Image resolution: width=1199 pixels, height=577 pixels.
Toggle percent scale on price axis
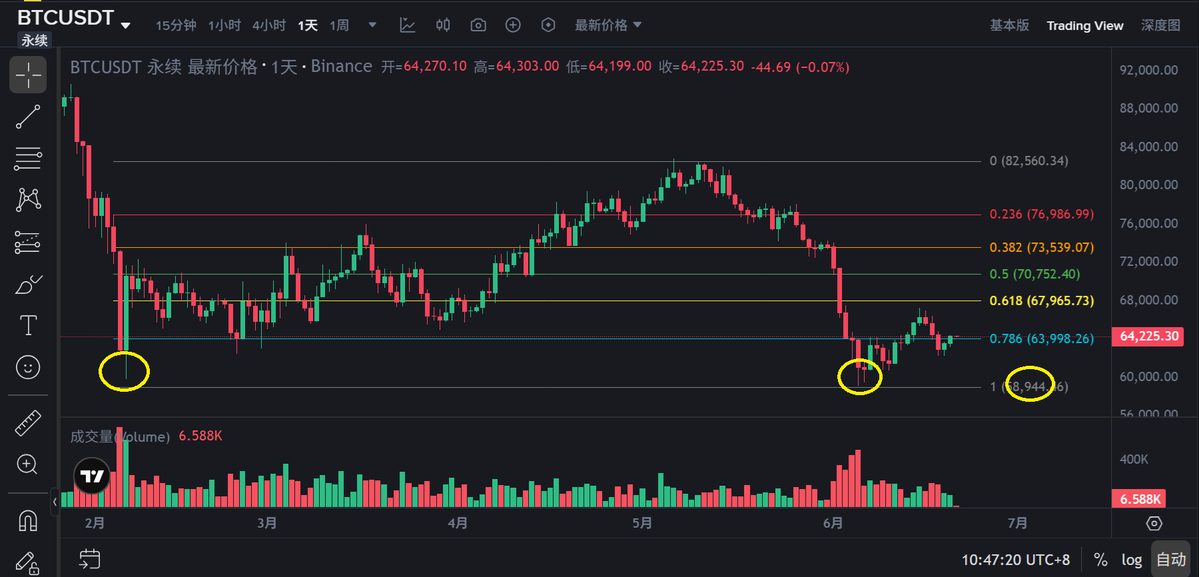(x=1100, y=559)
